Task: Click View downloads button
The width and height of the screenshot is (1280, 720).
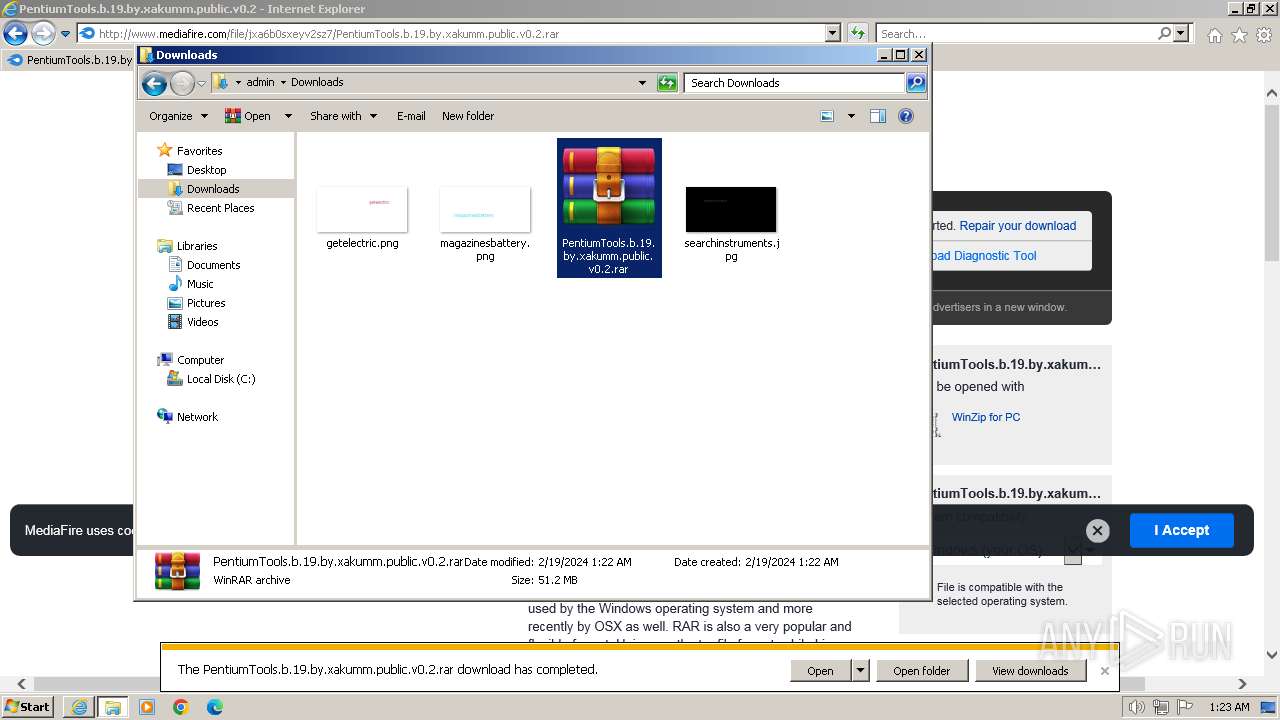Action: [x=1030, y=671]
